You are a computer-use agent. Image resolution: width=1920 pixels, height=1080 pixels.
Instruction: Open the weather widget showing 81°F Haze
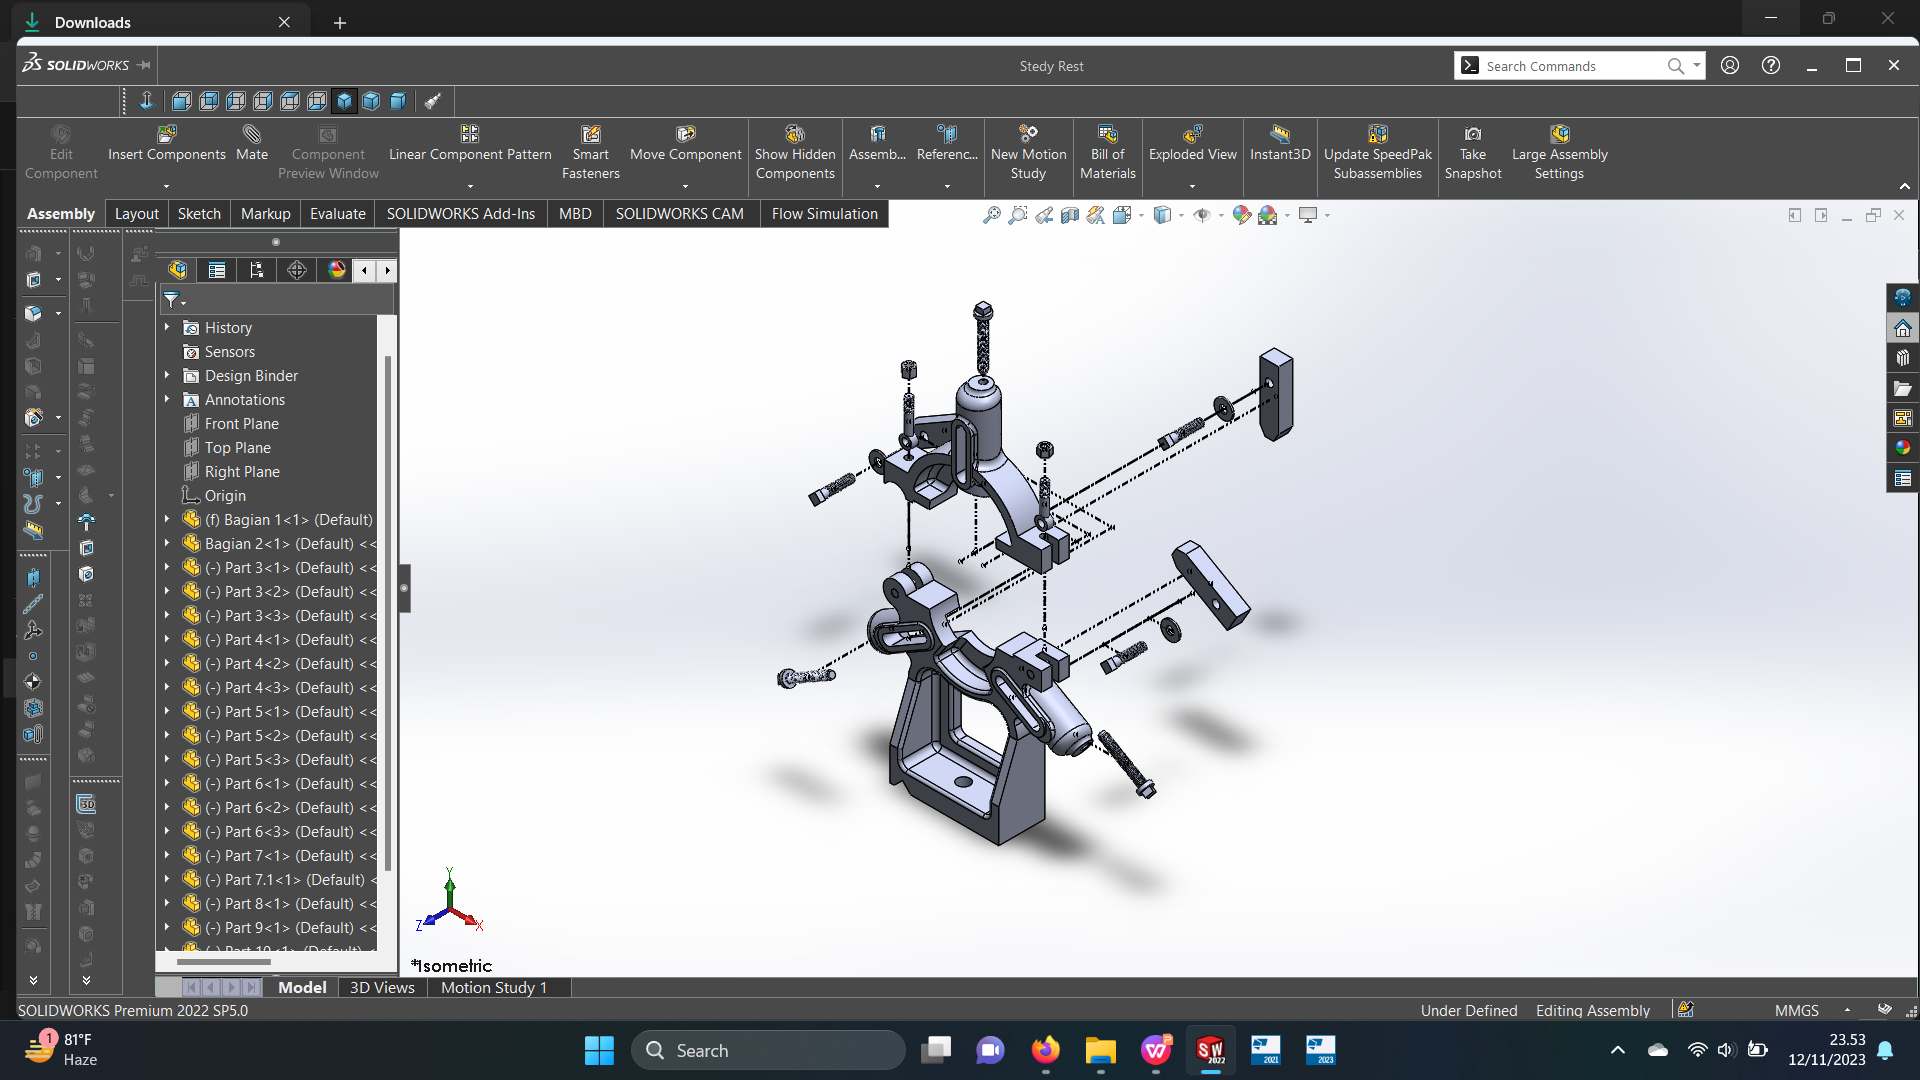[x=62, y=1050]
